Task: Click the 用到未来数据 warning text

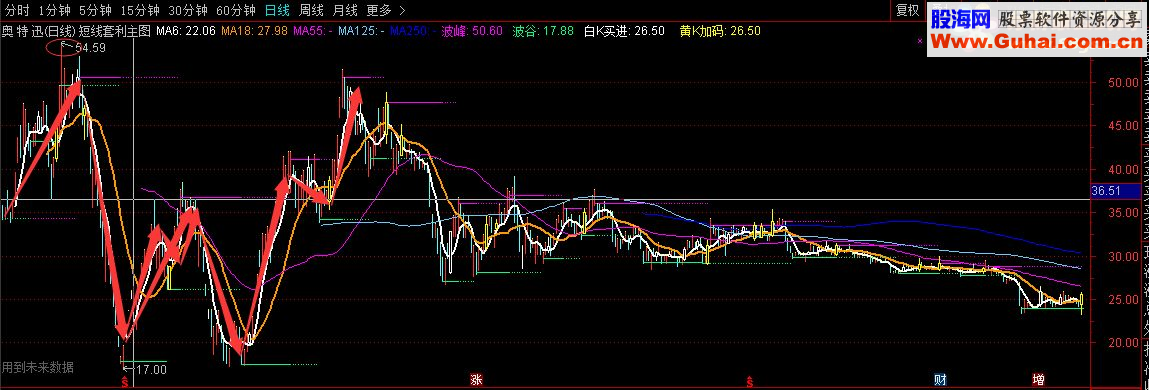Action: pos(37,367)
